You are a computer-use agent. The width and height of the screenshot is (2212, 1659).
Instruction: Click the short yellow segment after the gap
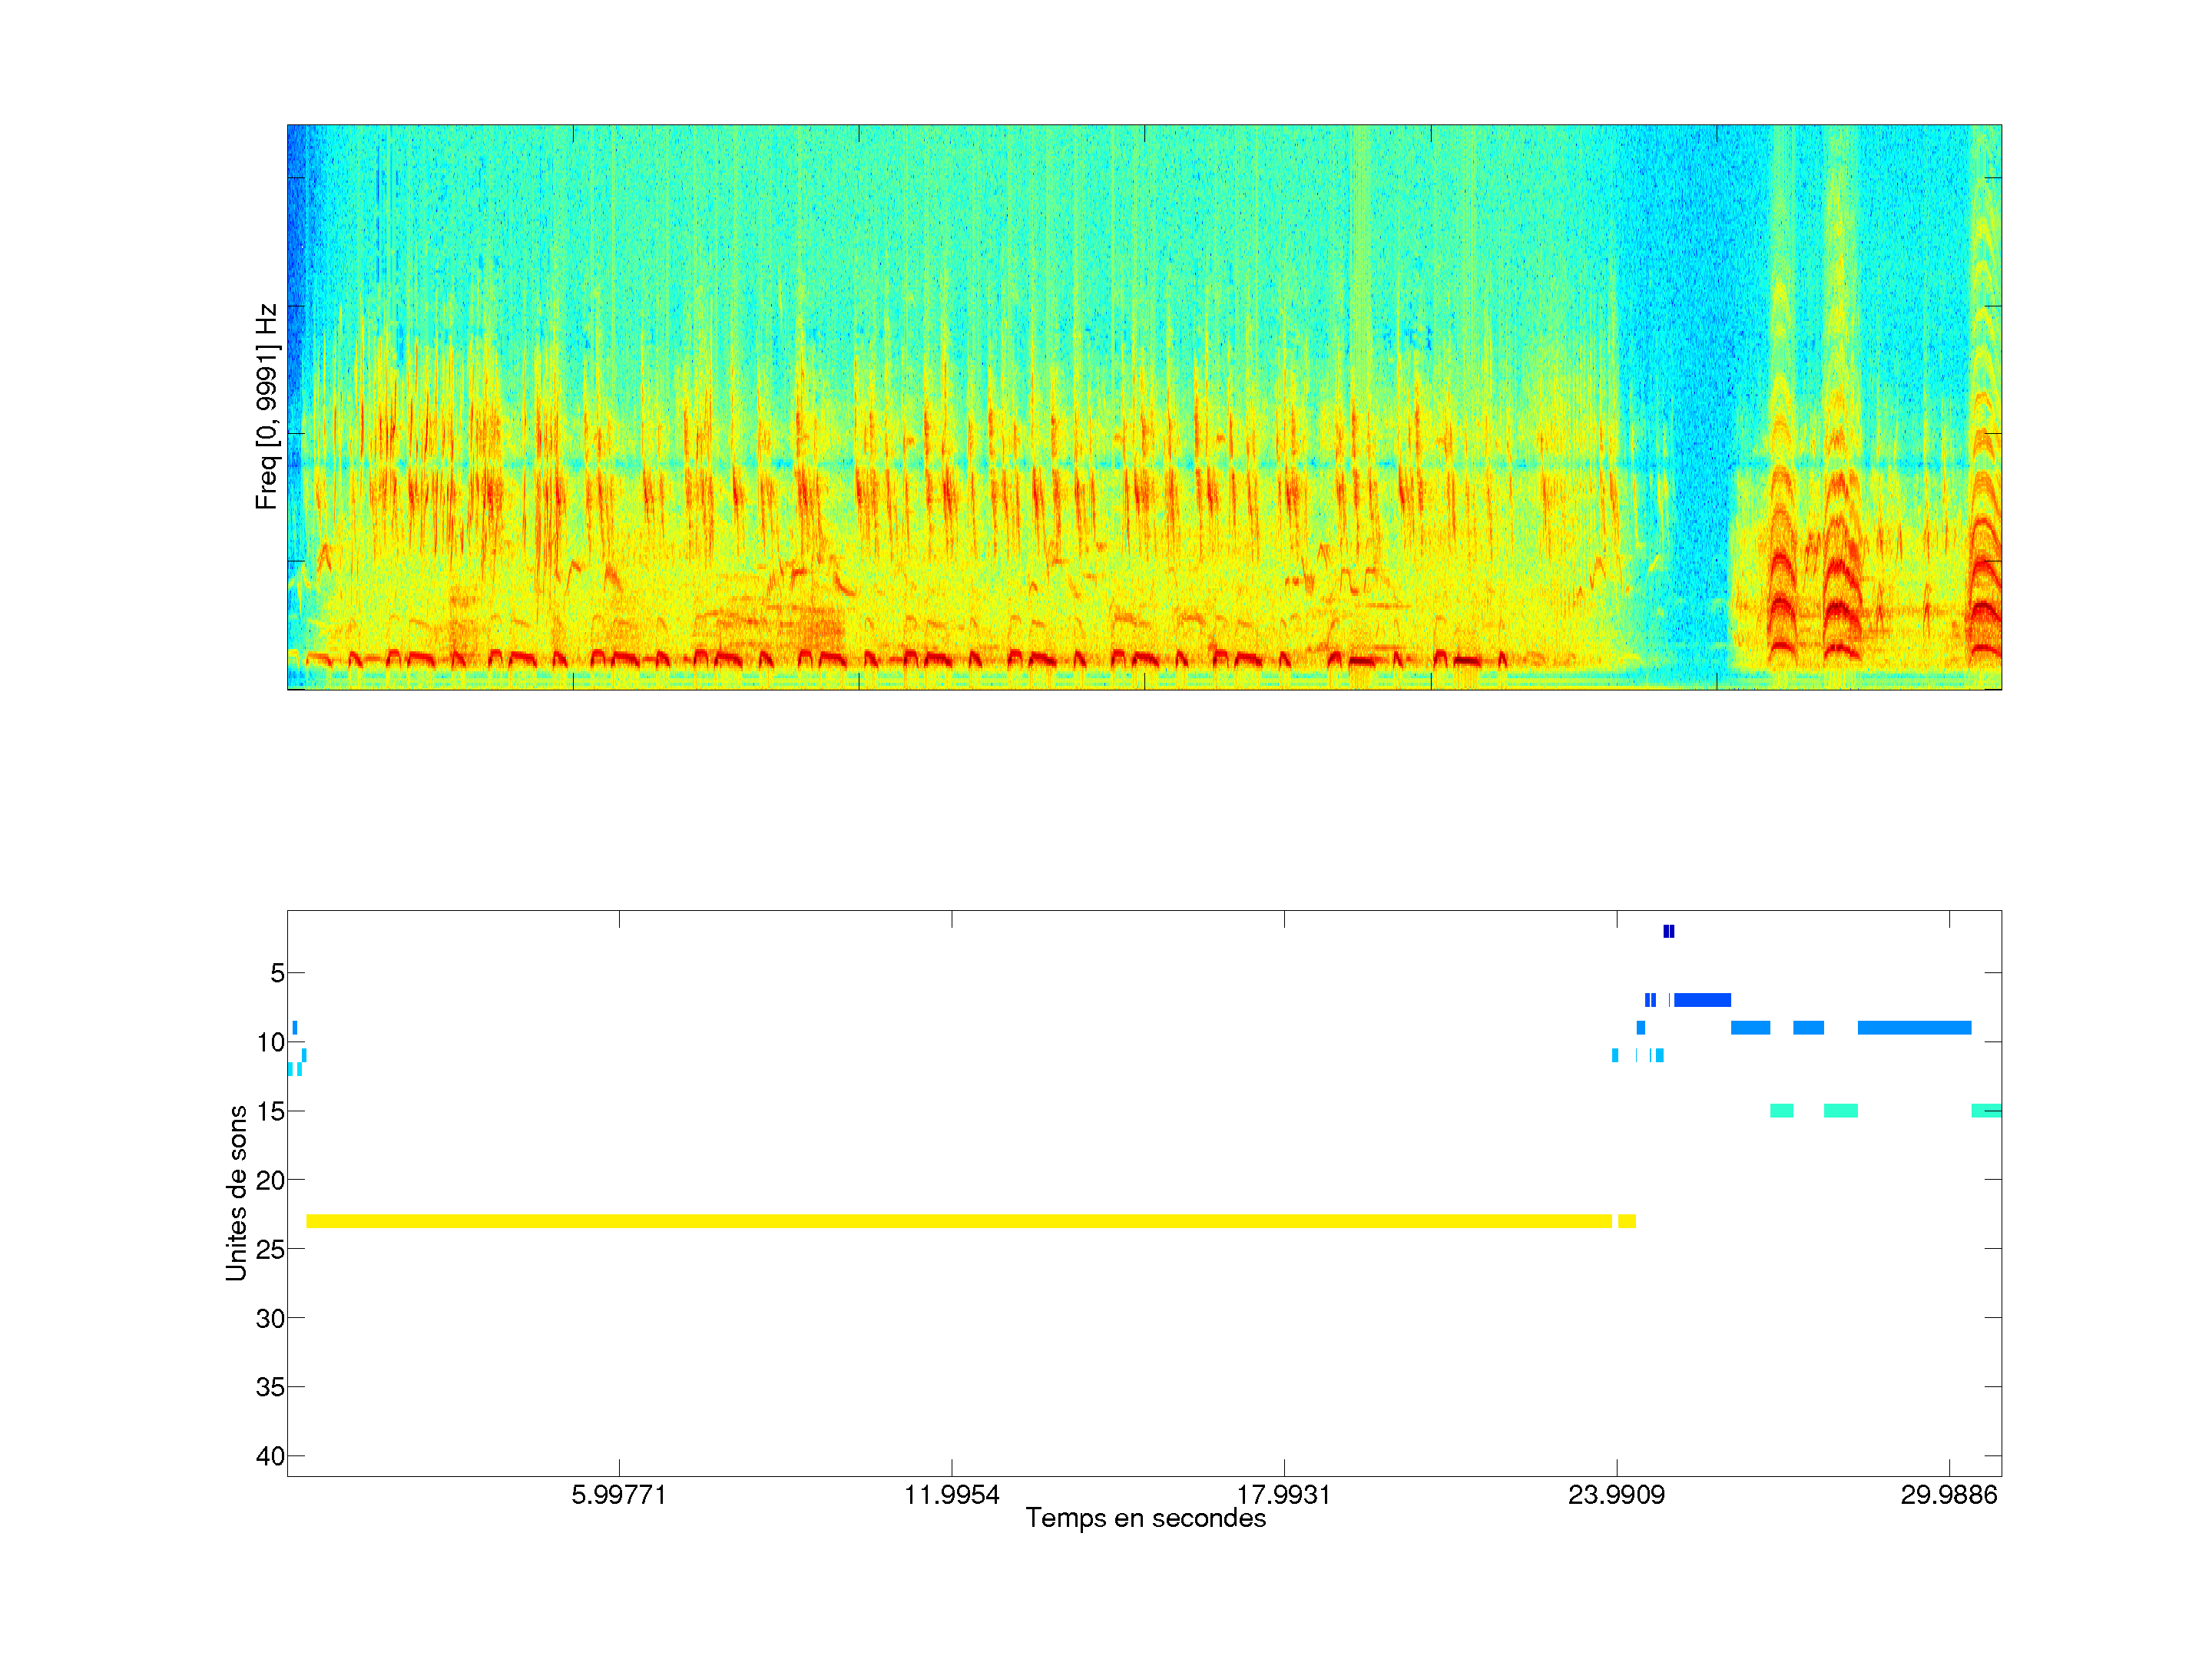1627,1221
